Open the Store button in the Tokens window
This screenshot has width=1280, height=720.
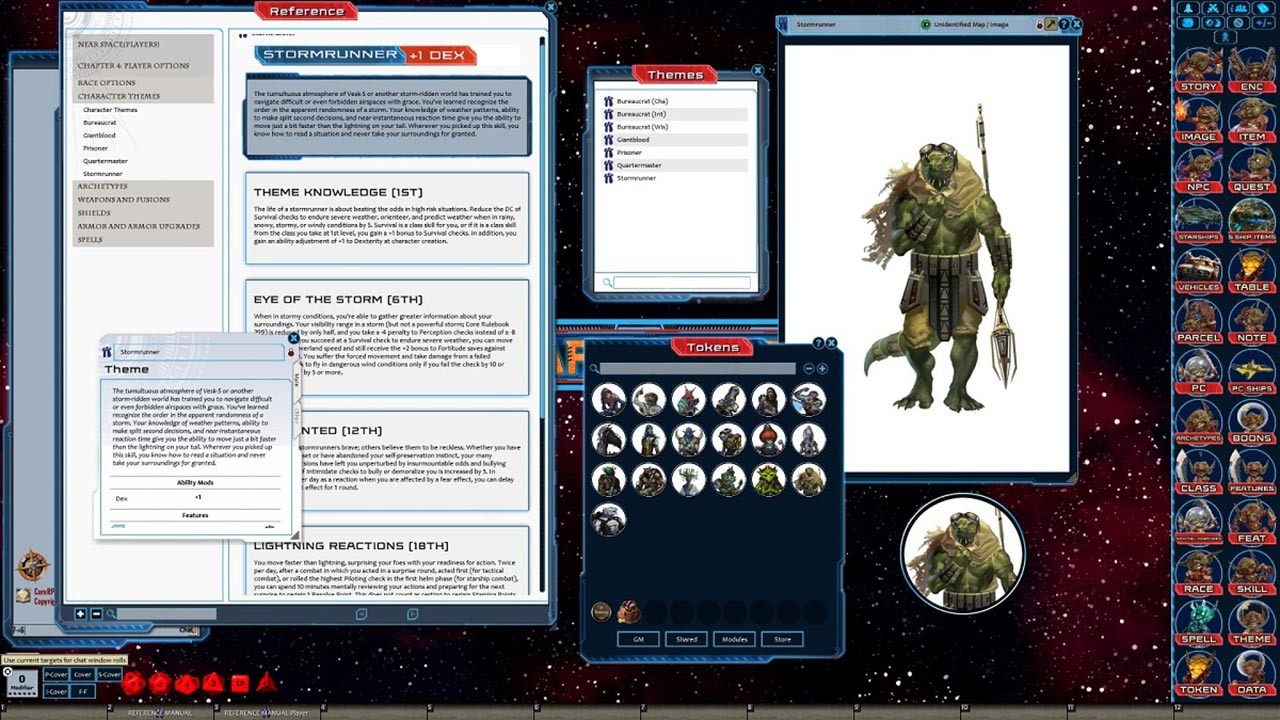(782, 639)
